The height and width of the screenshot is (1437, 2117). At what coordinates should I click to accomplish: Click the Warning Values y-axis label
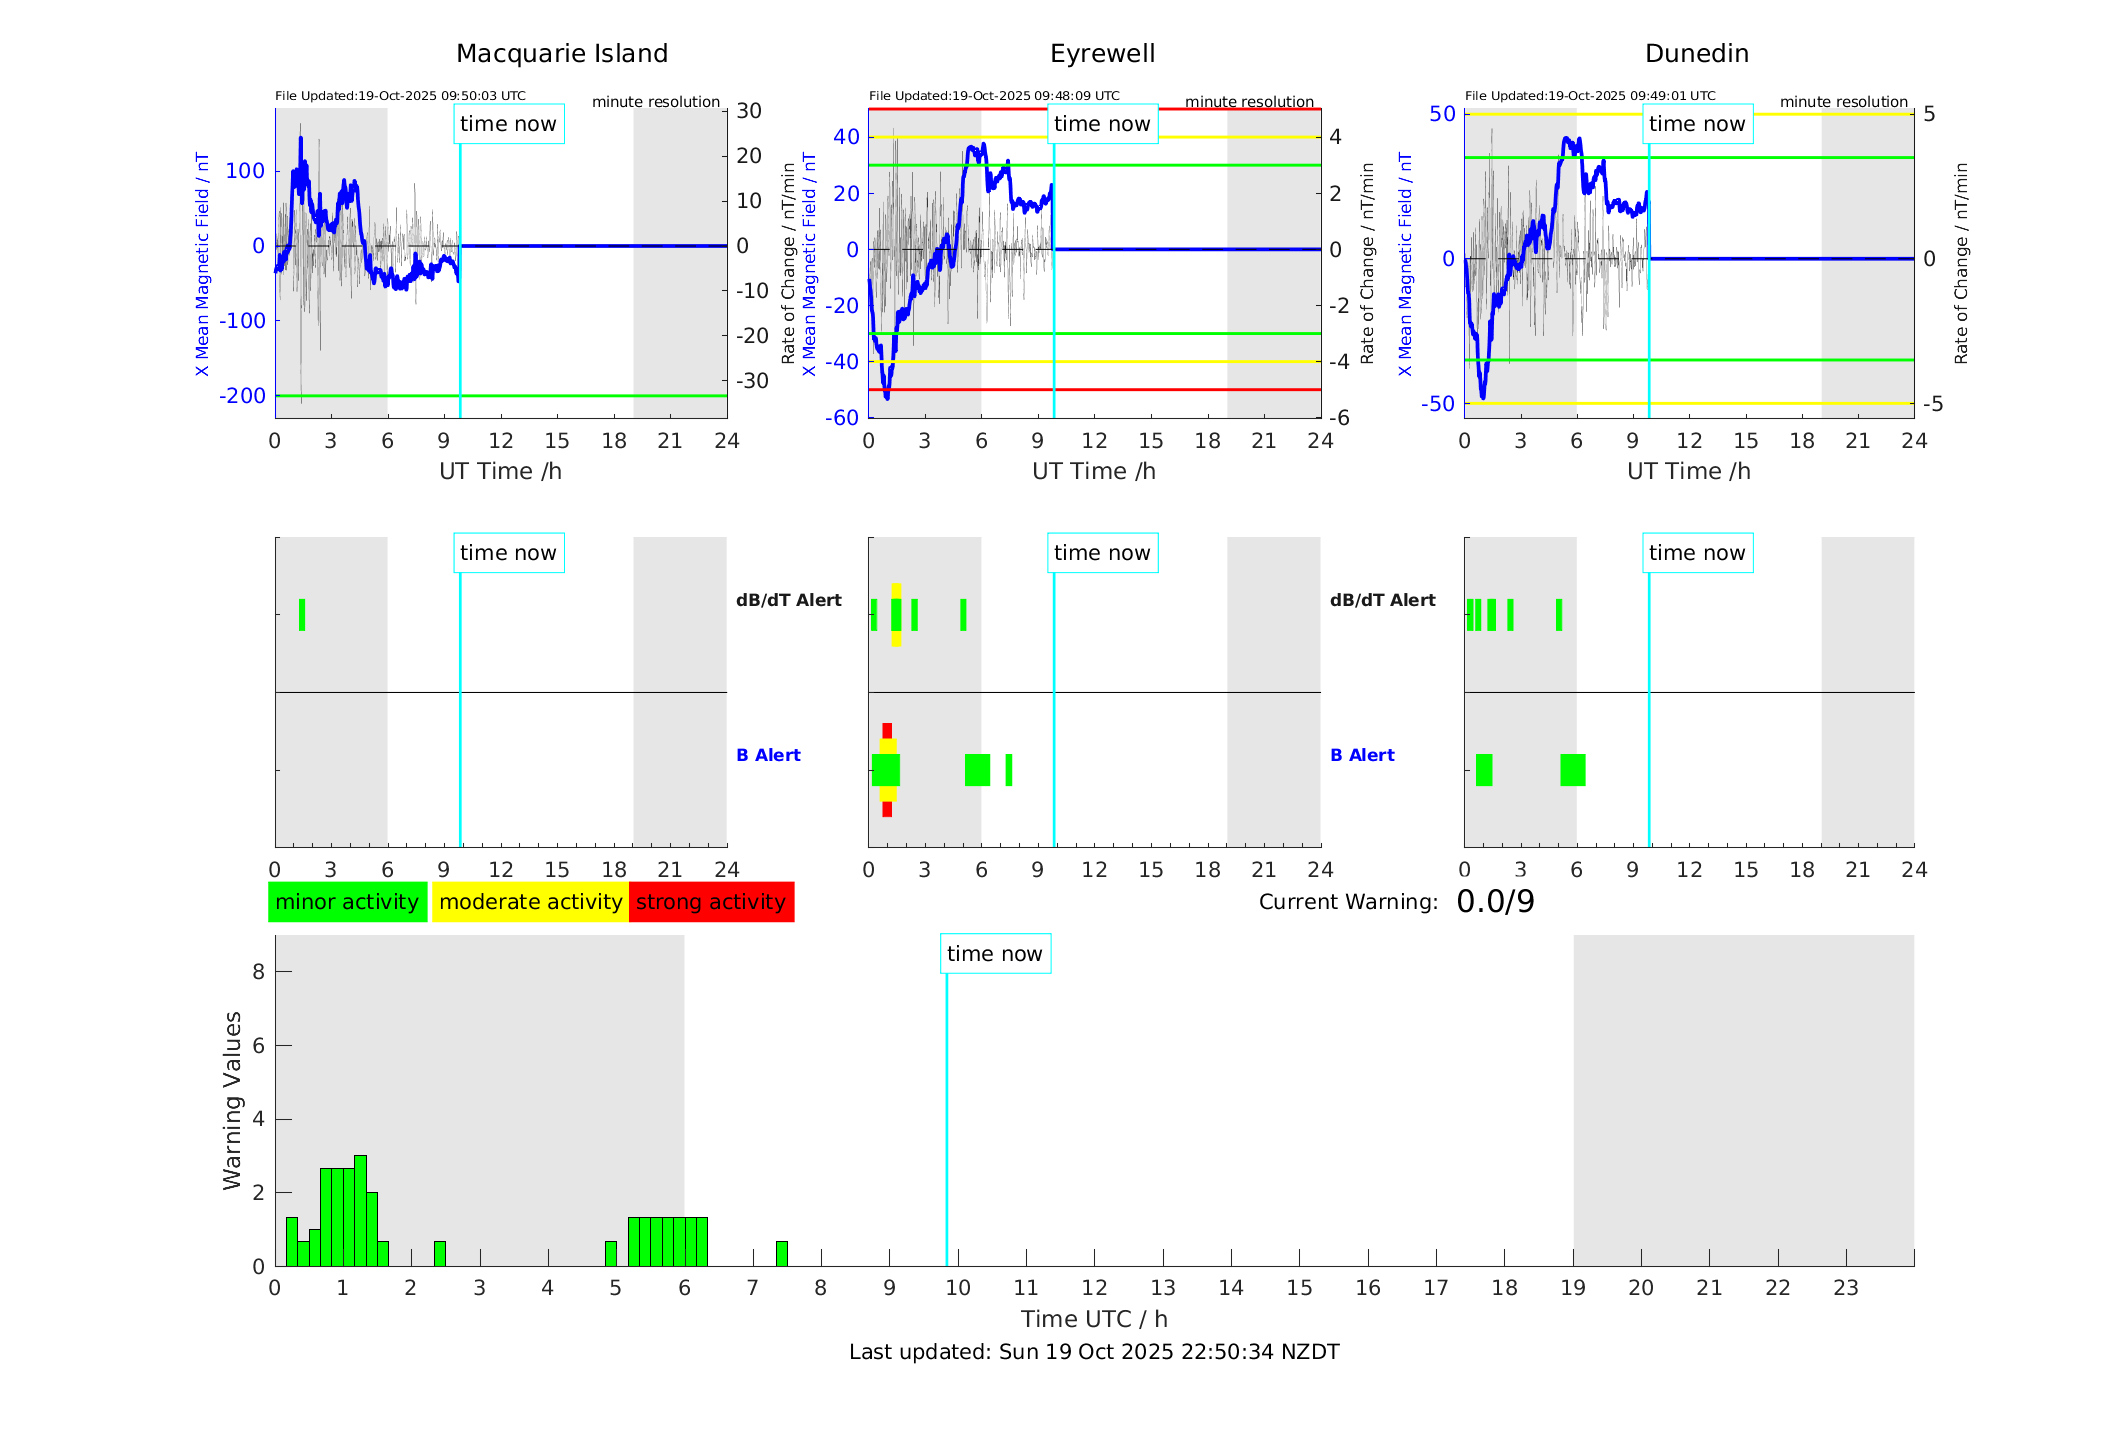coord(232,1100)
